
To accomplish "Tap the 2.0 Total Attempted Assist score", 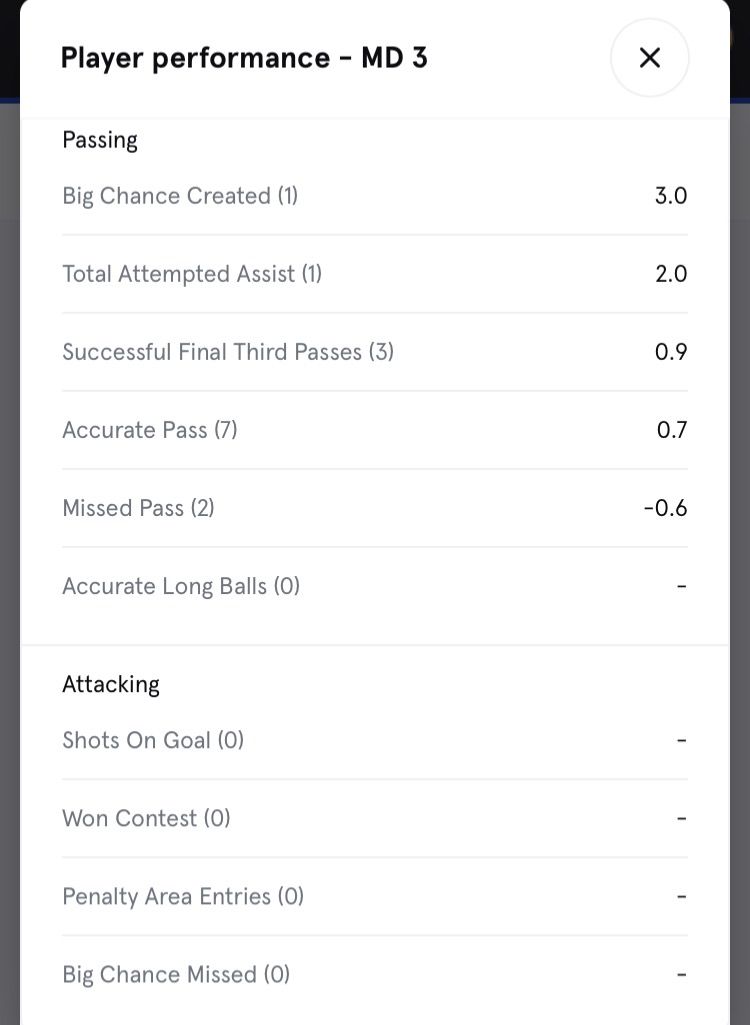I will point(670,274).
